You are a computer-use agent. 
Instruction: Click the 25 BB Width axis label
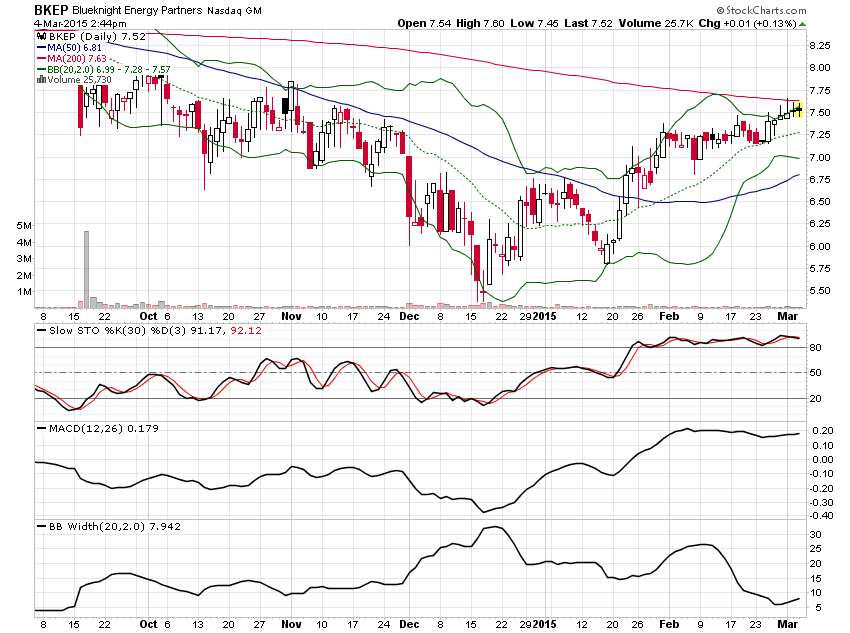[815, 549]
